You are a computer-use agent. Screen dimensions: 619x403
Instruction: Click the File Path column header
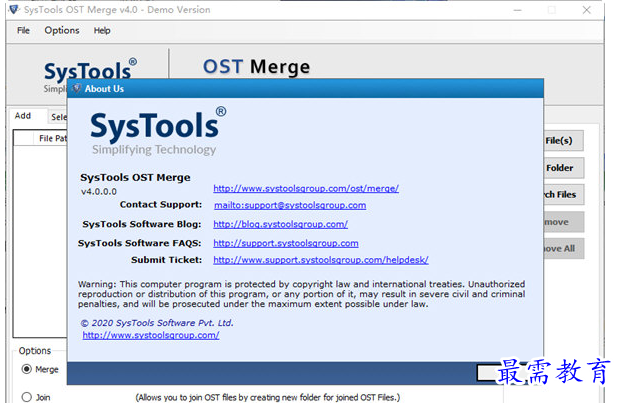pyautogui.click(x=53, y=138)
